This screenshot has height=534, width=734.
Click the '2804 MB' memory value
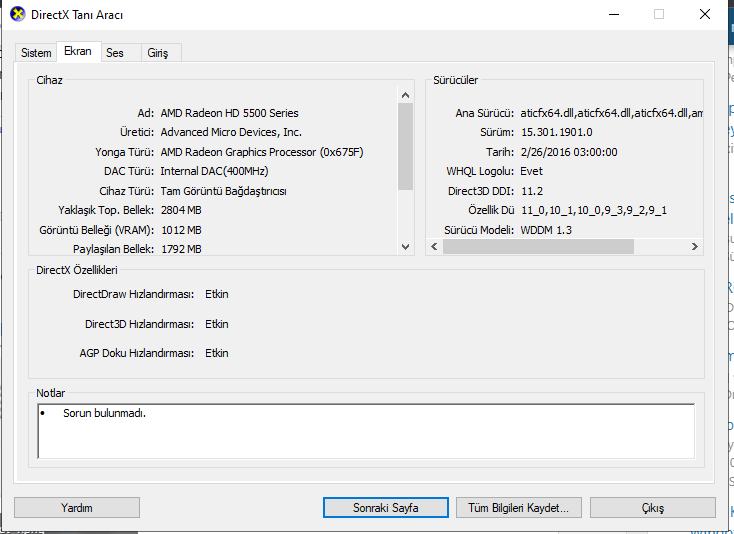tap(181, 211)
